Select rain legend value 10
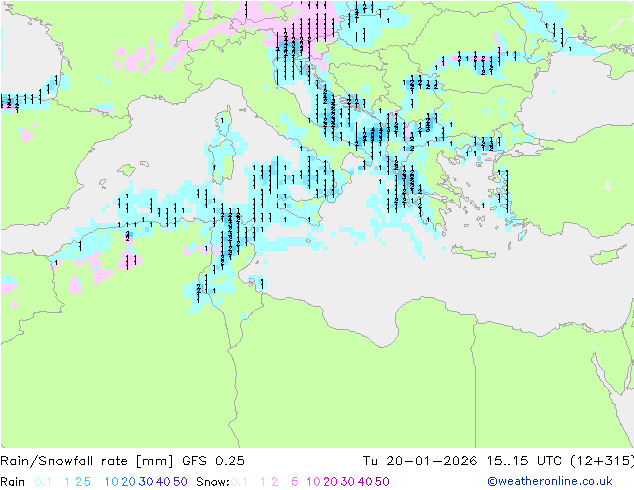This screenshot has height=490, width=634. coord(111,482)
